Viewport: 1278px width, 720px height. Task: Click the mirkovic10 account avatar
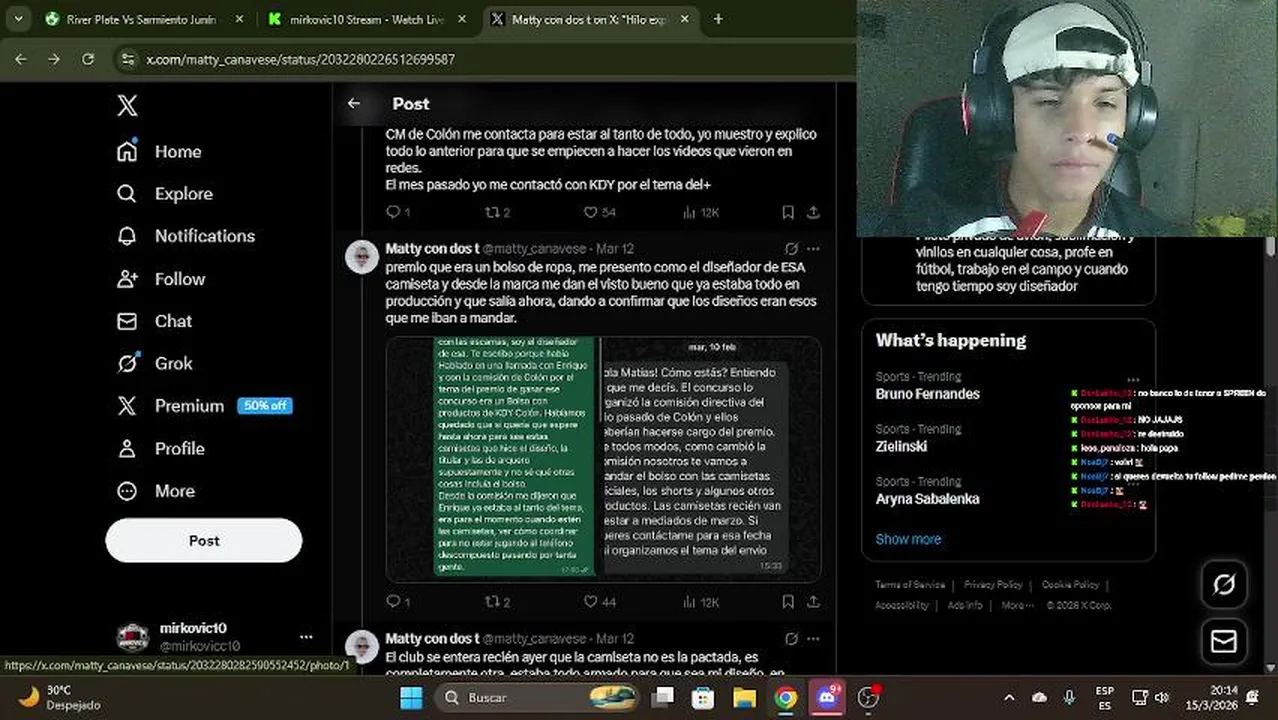(133, 637)
